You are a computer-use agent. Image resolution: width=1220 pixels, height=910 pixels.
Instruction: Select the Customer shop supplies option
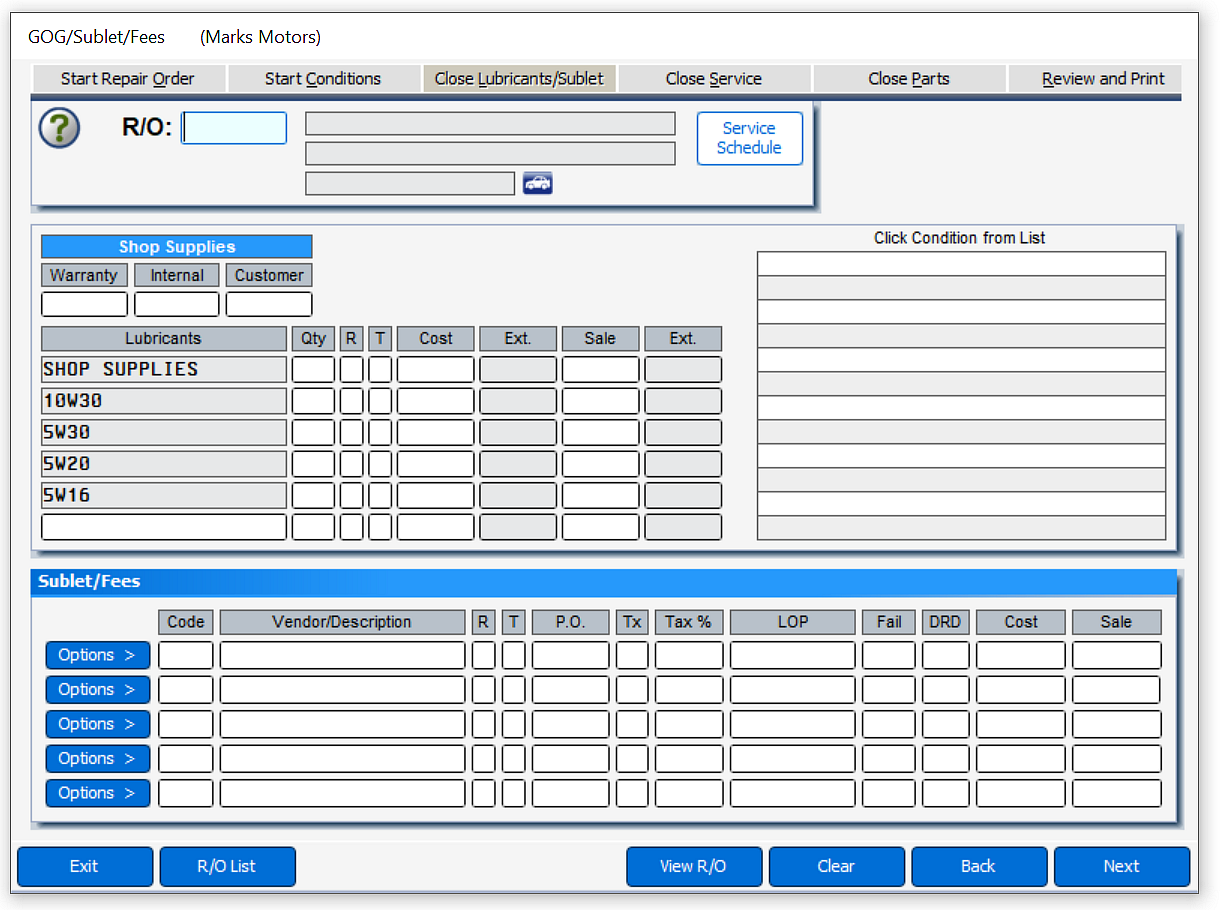coord(268,275)
